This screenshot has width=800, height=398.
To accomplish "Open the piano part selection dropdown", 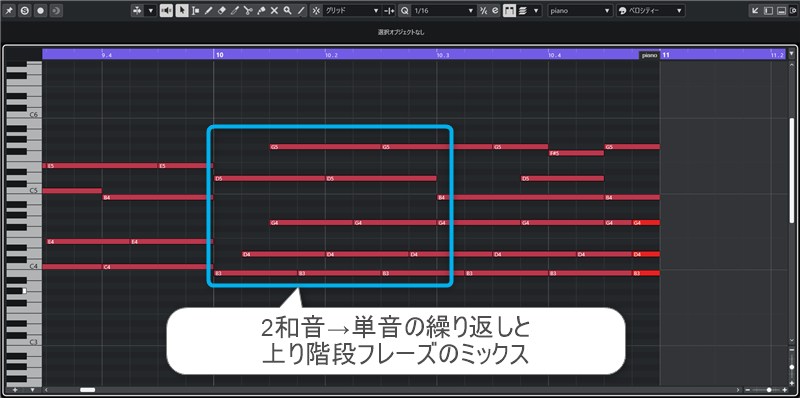I will [x=580, y=11].
